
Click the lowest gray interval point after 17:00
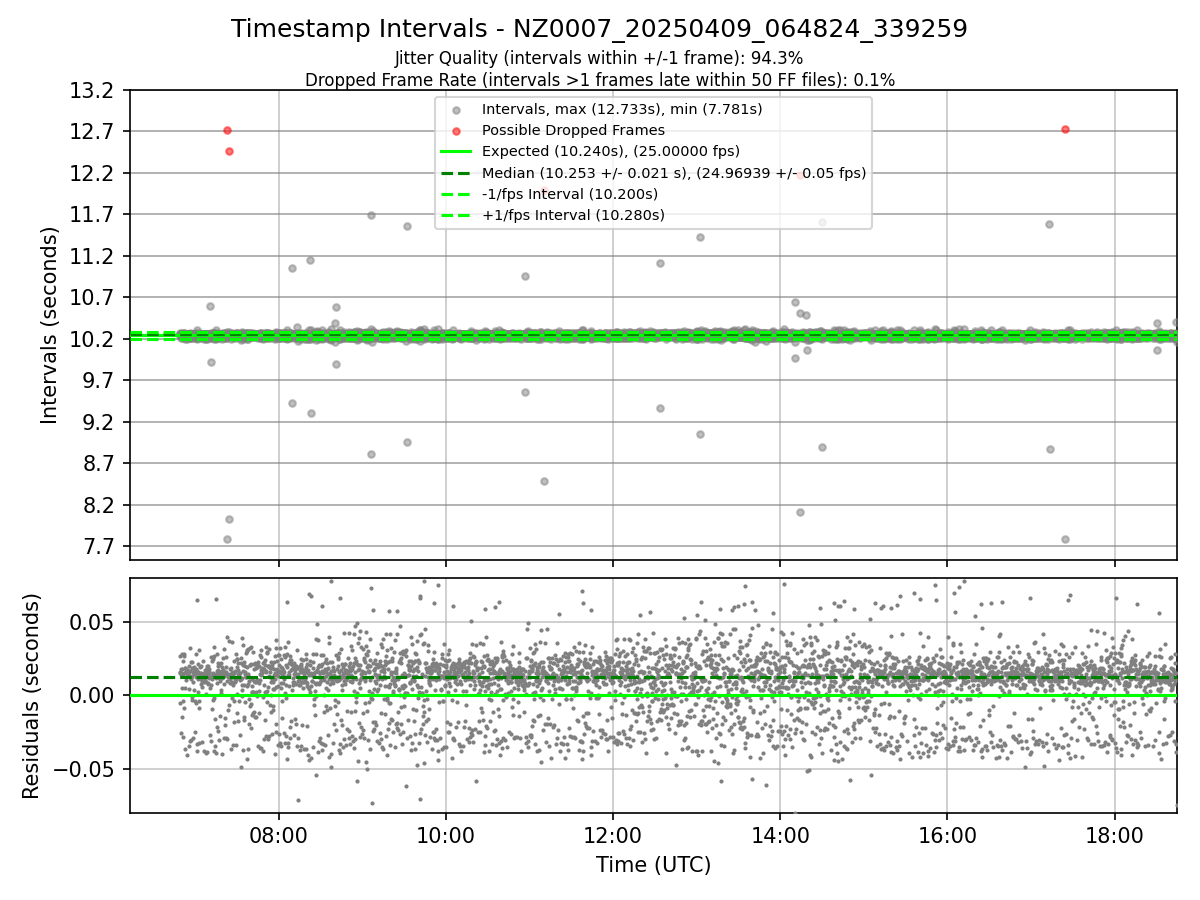click(1065, 539)
